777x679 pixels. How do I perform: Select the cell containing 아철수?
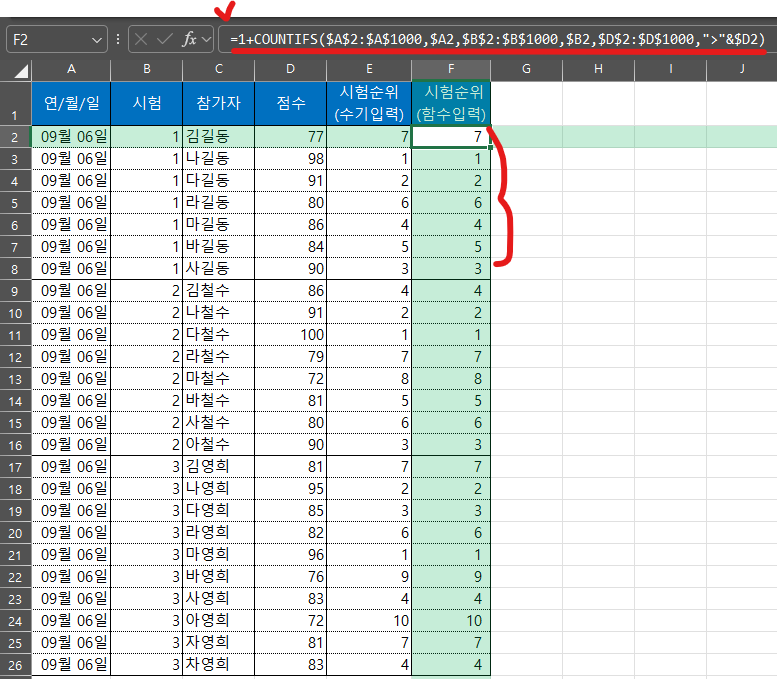point(219,445)
